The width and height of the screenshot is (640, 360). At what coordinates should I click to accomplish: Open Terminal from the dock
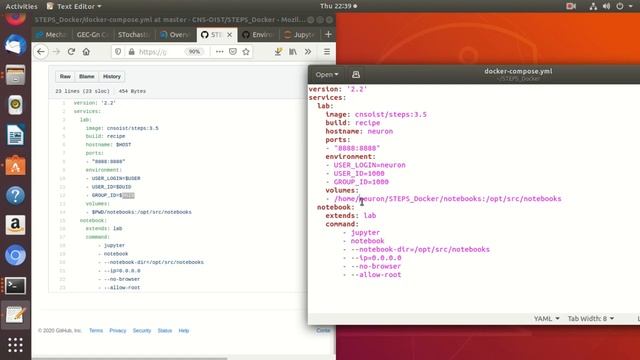point(15,286)
